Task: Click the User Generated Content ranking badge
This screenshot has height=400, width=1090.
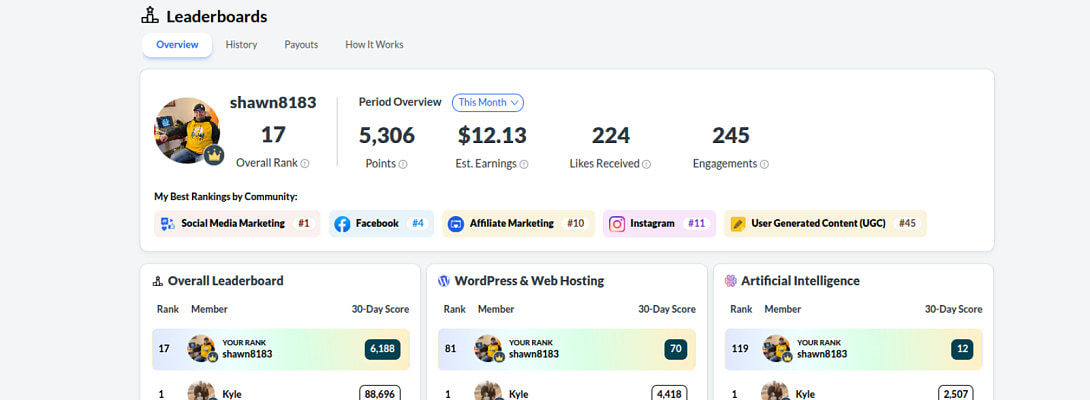Action: 825,223
